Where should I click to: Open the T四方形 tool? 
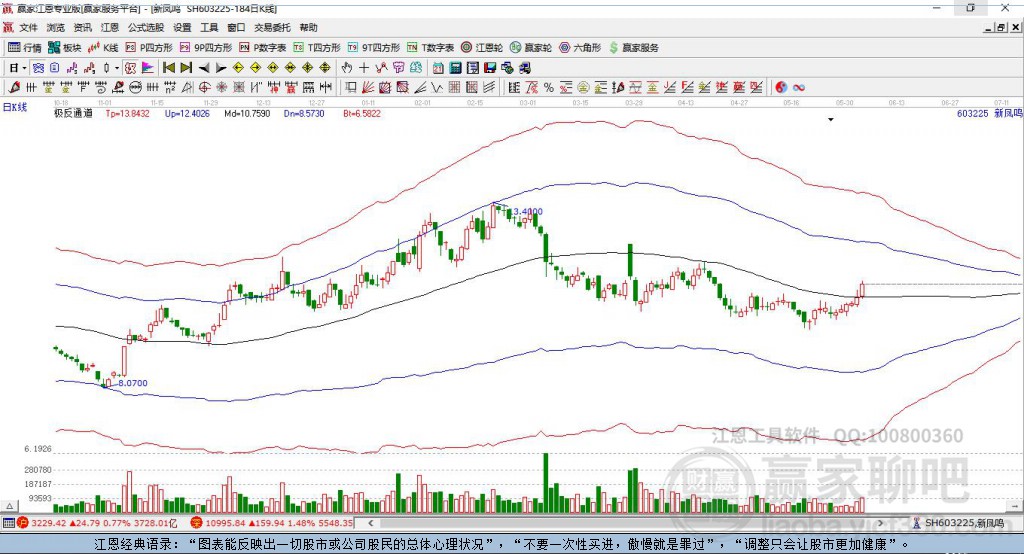tap(317, 48)
